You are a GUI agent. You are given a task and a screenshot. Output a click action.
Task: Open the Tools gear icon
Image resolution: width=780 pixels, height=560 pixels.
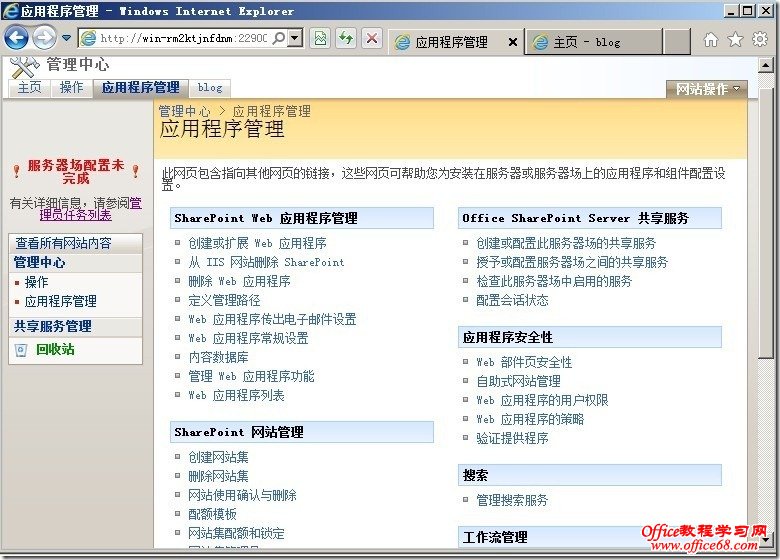pyautogui.click(x=760, y=39)
